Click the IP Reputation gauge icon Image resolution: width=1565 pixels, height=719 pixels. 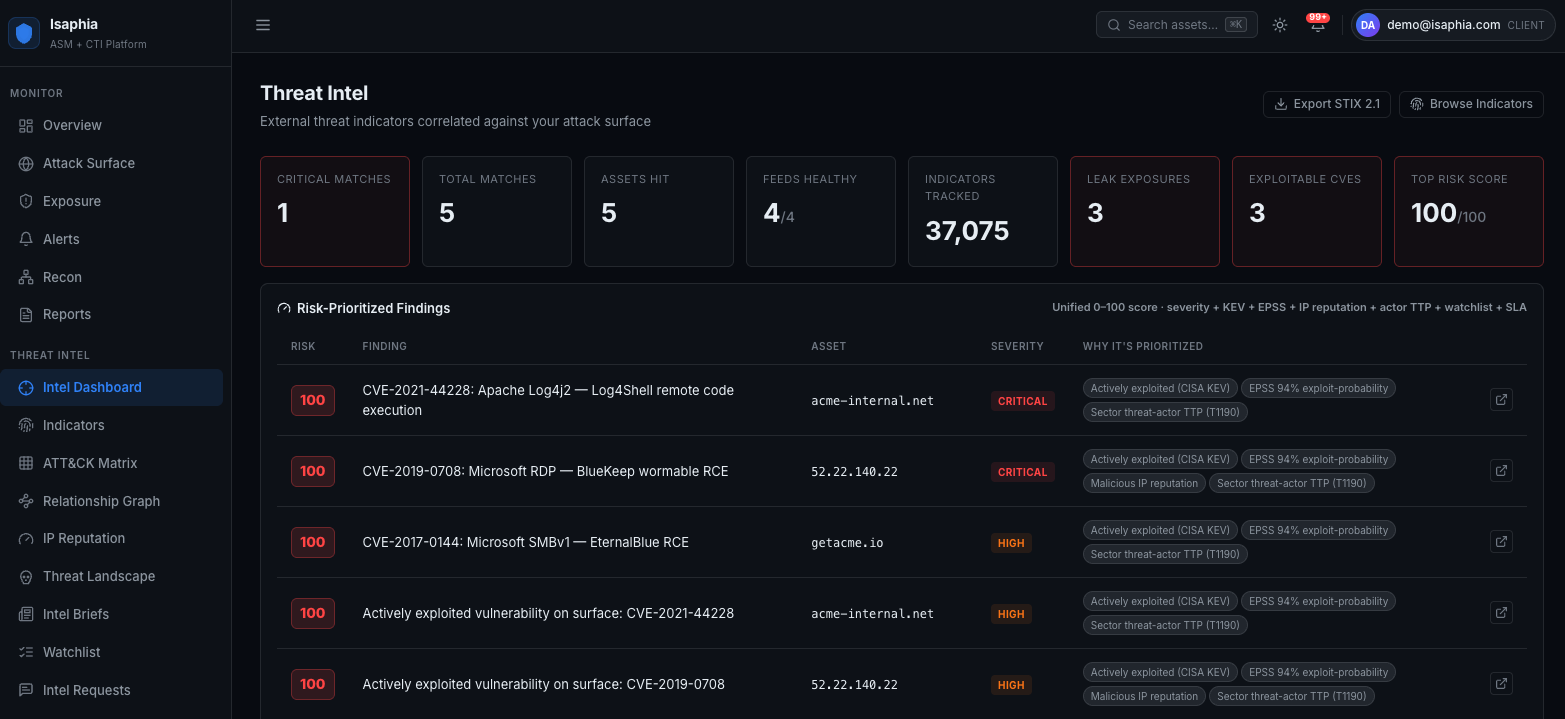click(26, 538)
